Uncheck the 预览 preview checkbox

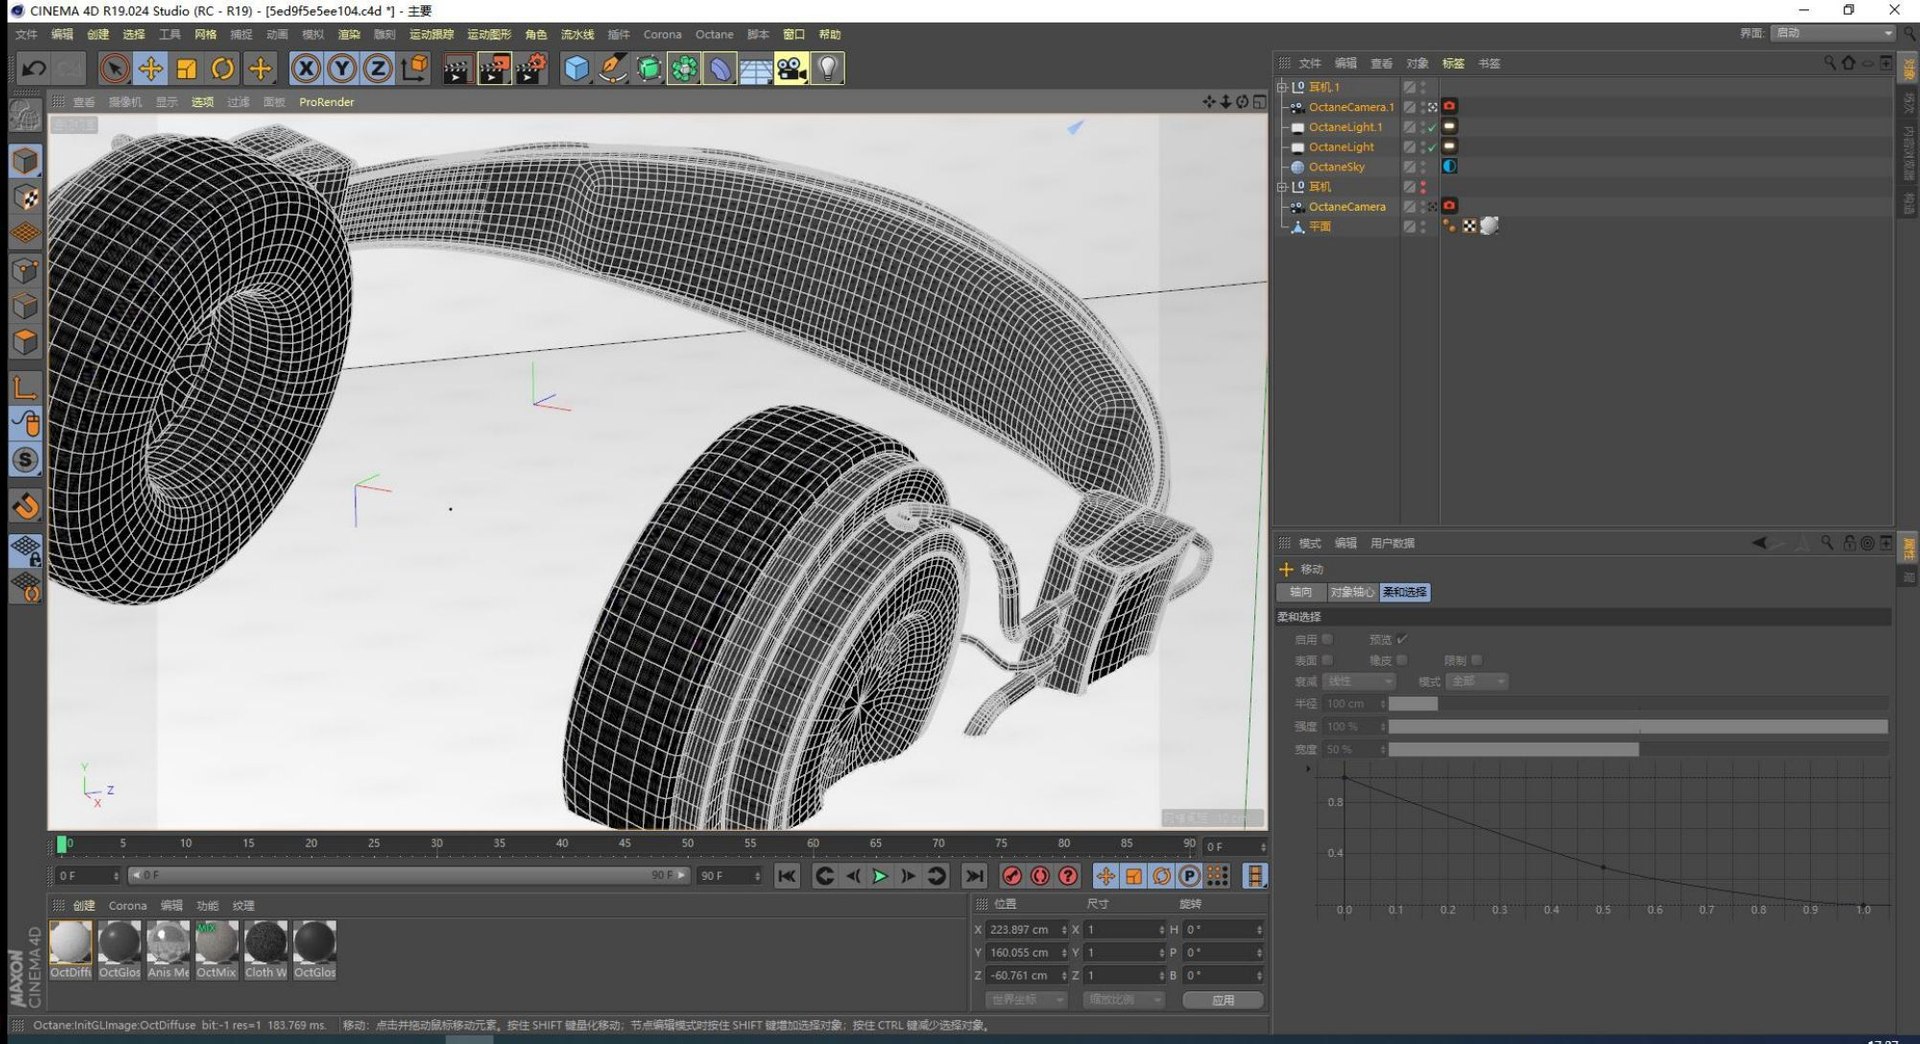[x=1402, y=639]
